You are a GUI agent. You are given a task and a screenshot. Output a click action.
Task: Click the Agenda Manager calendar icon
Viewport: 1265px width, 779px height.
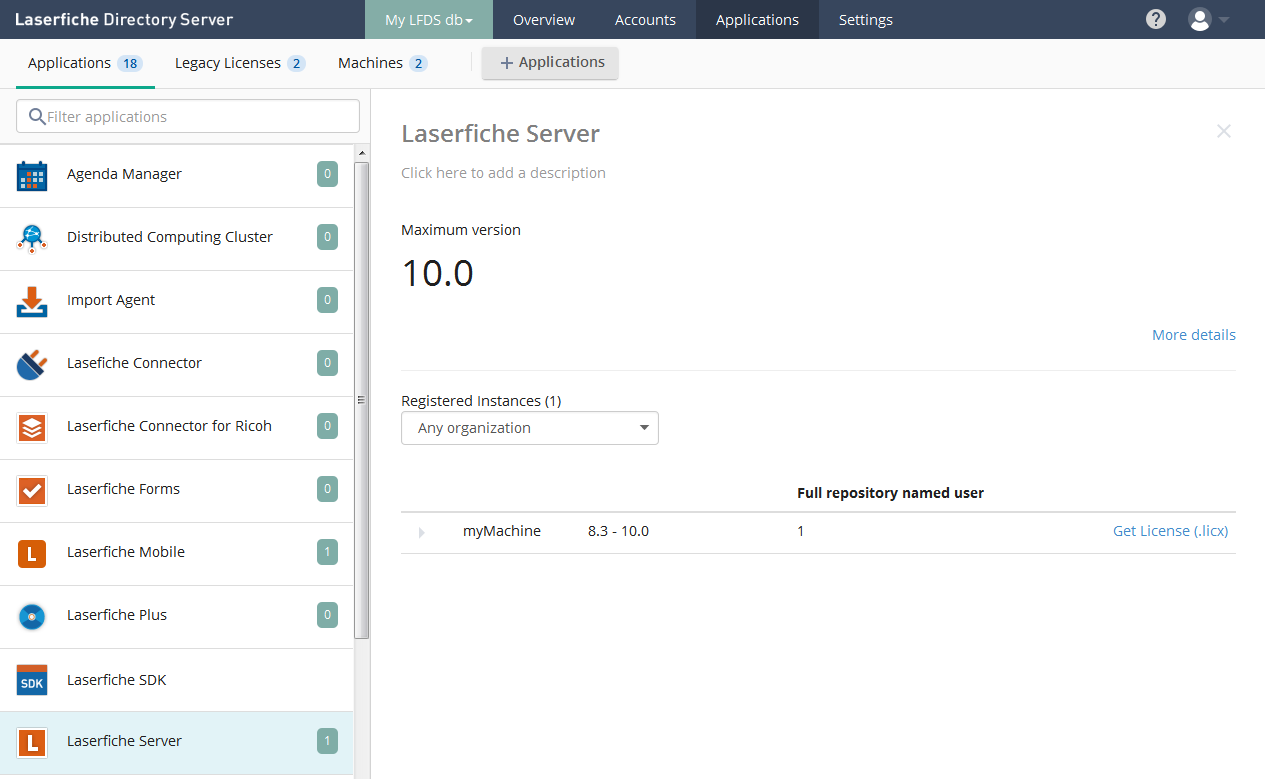(x=32, y=176)
